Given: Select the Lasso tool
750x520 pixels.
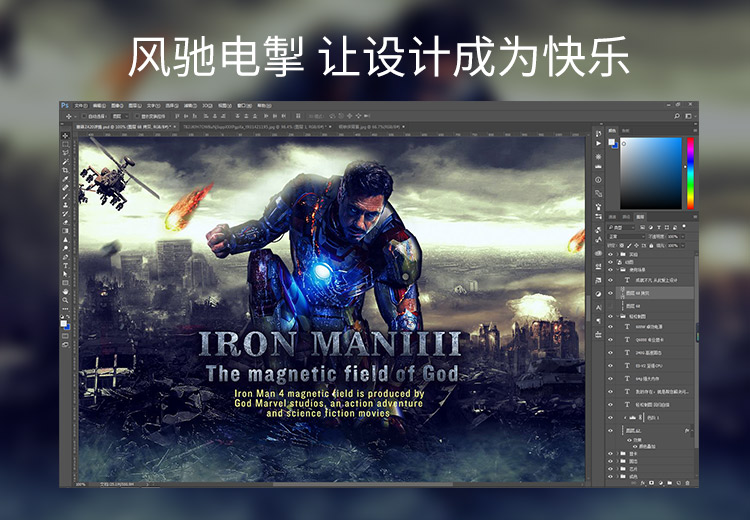Looking at the screenshot, I should [66, 153].
